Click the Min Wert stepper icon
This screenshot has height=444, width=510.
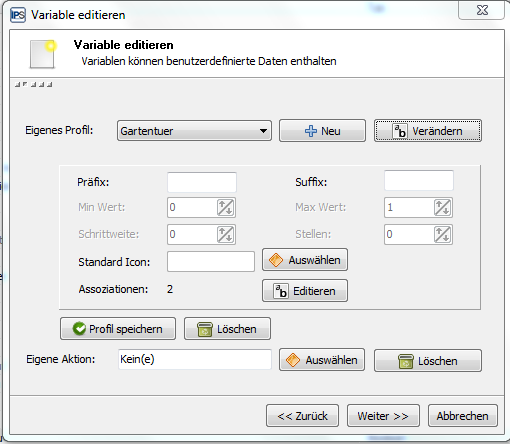[x=226, y=207]
